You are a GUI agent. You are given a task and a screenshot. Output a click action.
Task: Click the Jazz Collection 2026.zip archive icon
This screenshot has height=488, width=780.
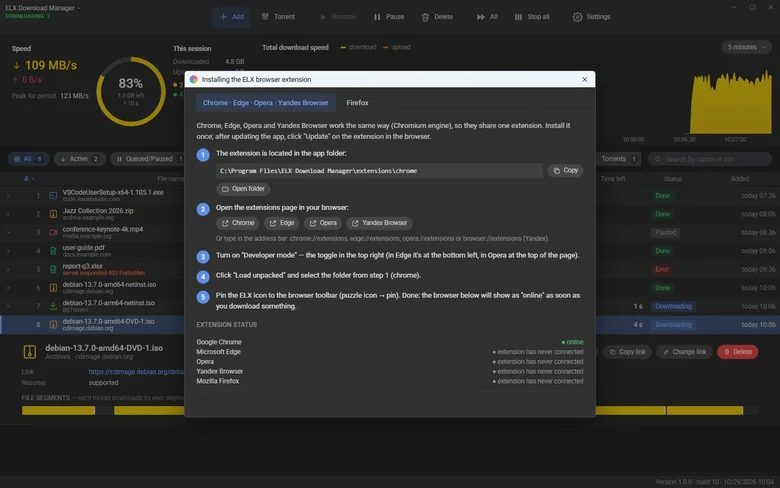pyautogui.click(x=53, y=214)
